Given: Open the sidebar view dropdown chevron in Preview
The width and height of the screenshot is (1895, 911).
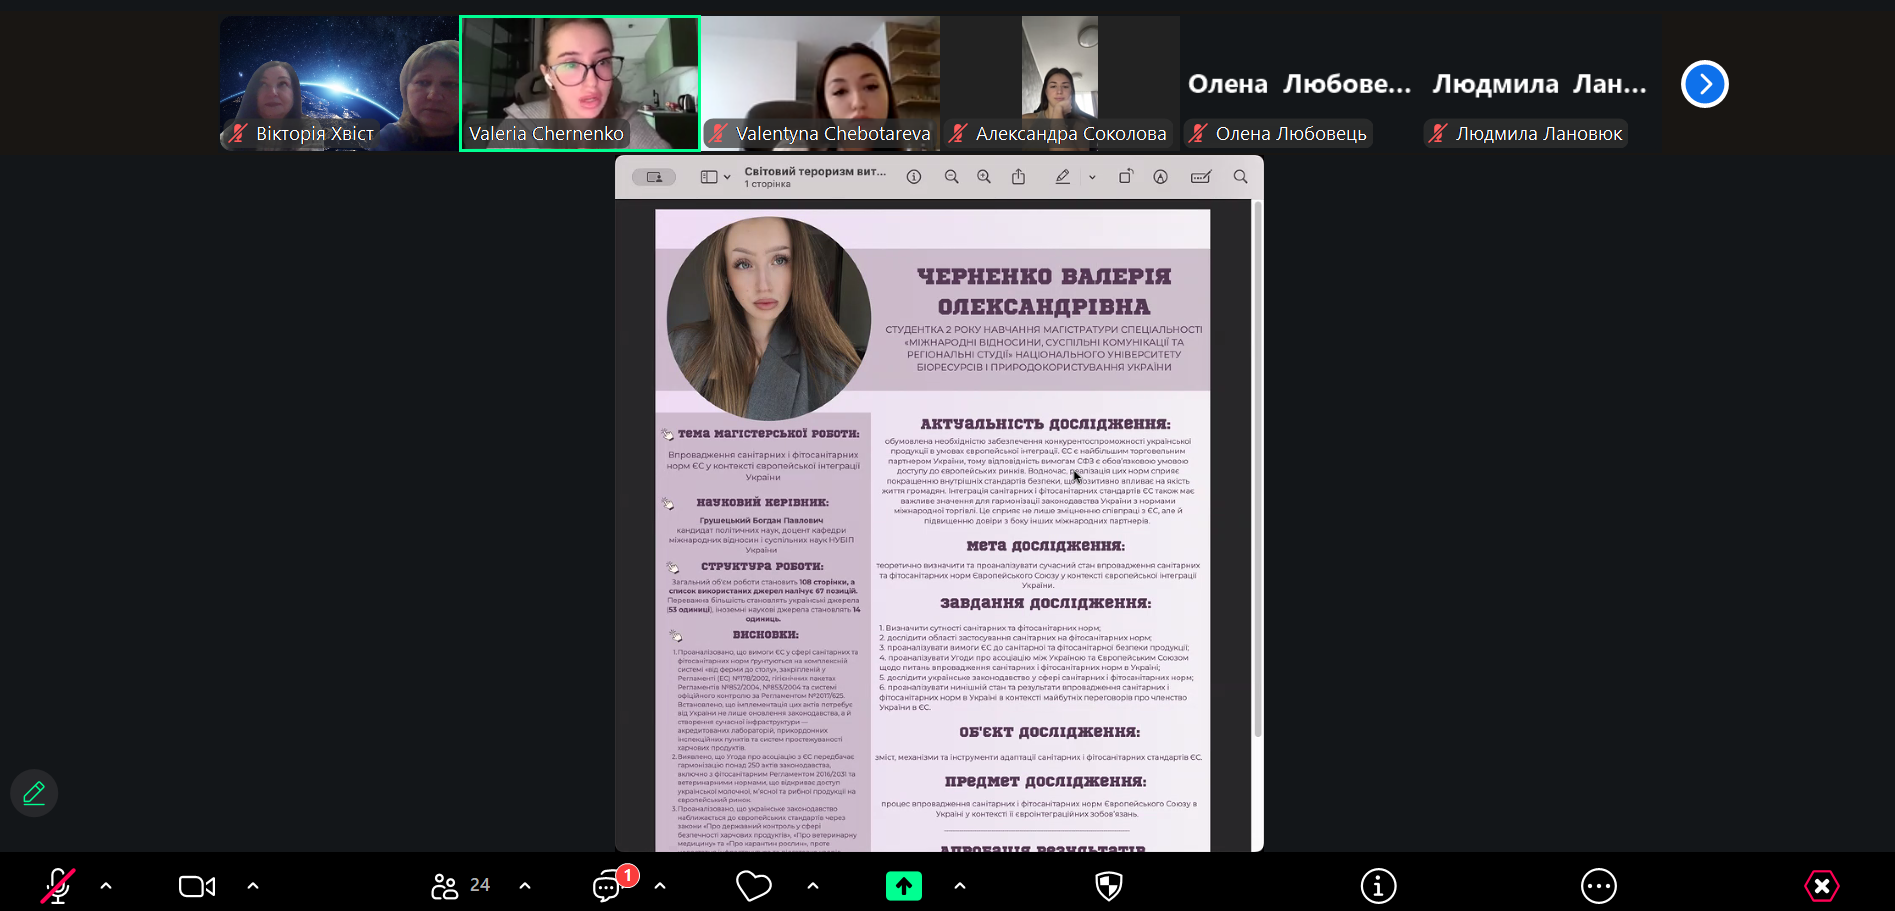Looking at the screenshot, I should (727, 177).
